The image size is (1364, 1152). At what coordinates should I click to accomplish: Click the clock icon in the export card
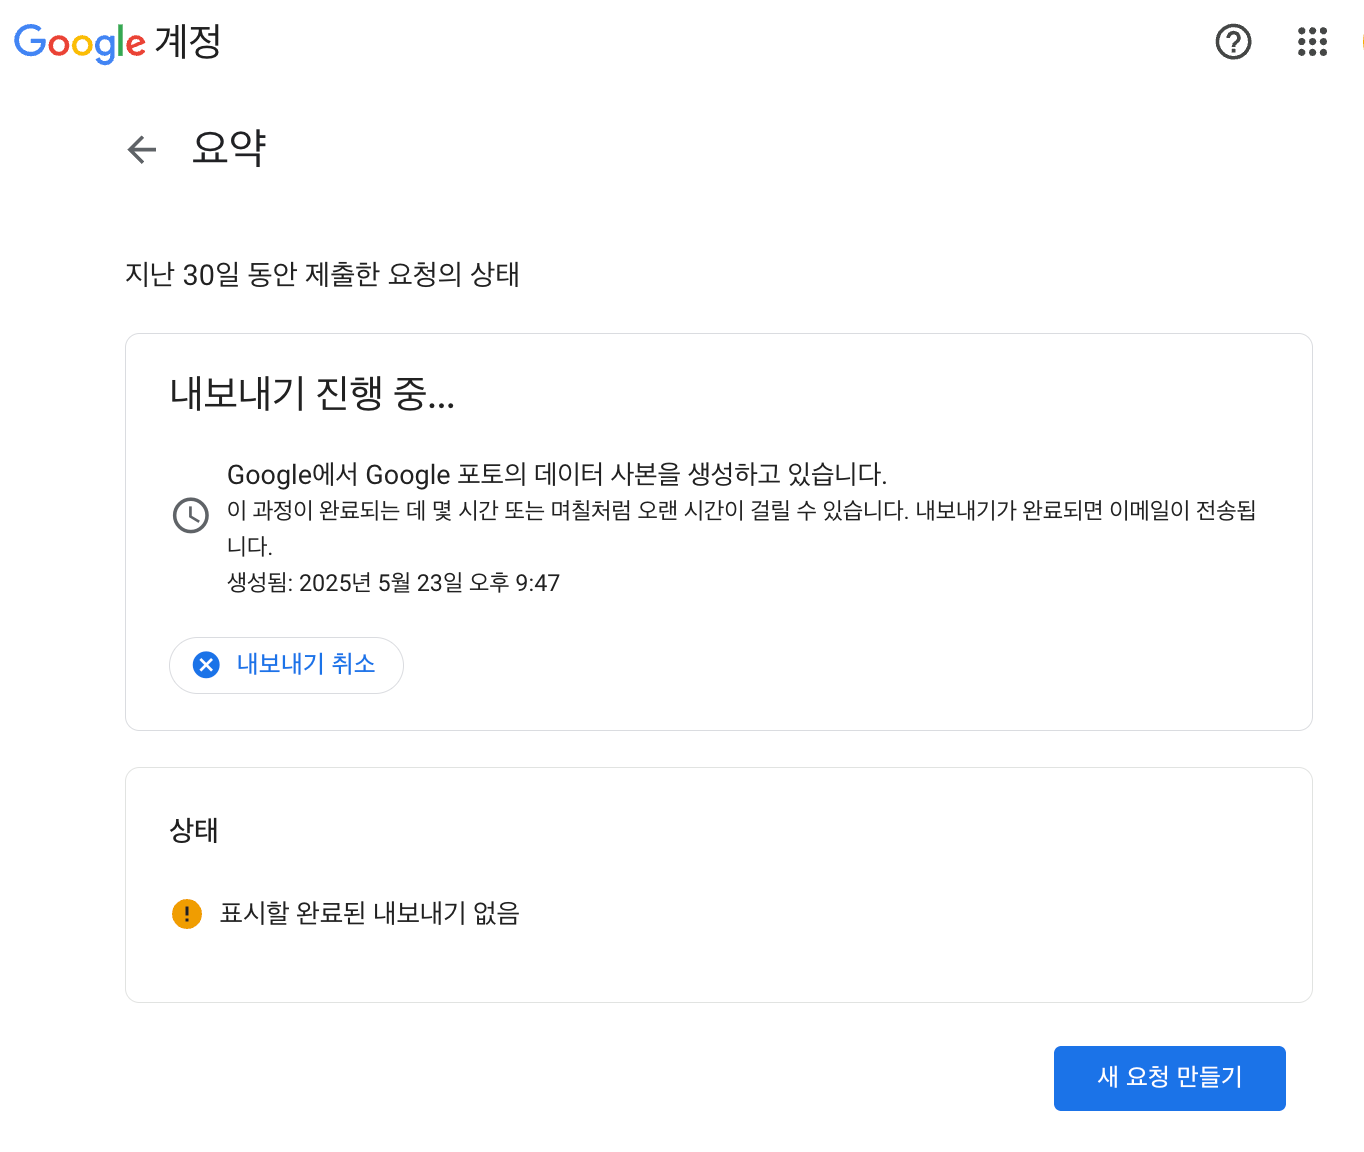[191, 515]
